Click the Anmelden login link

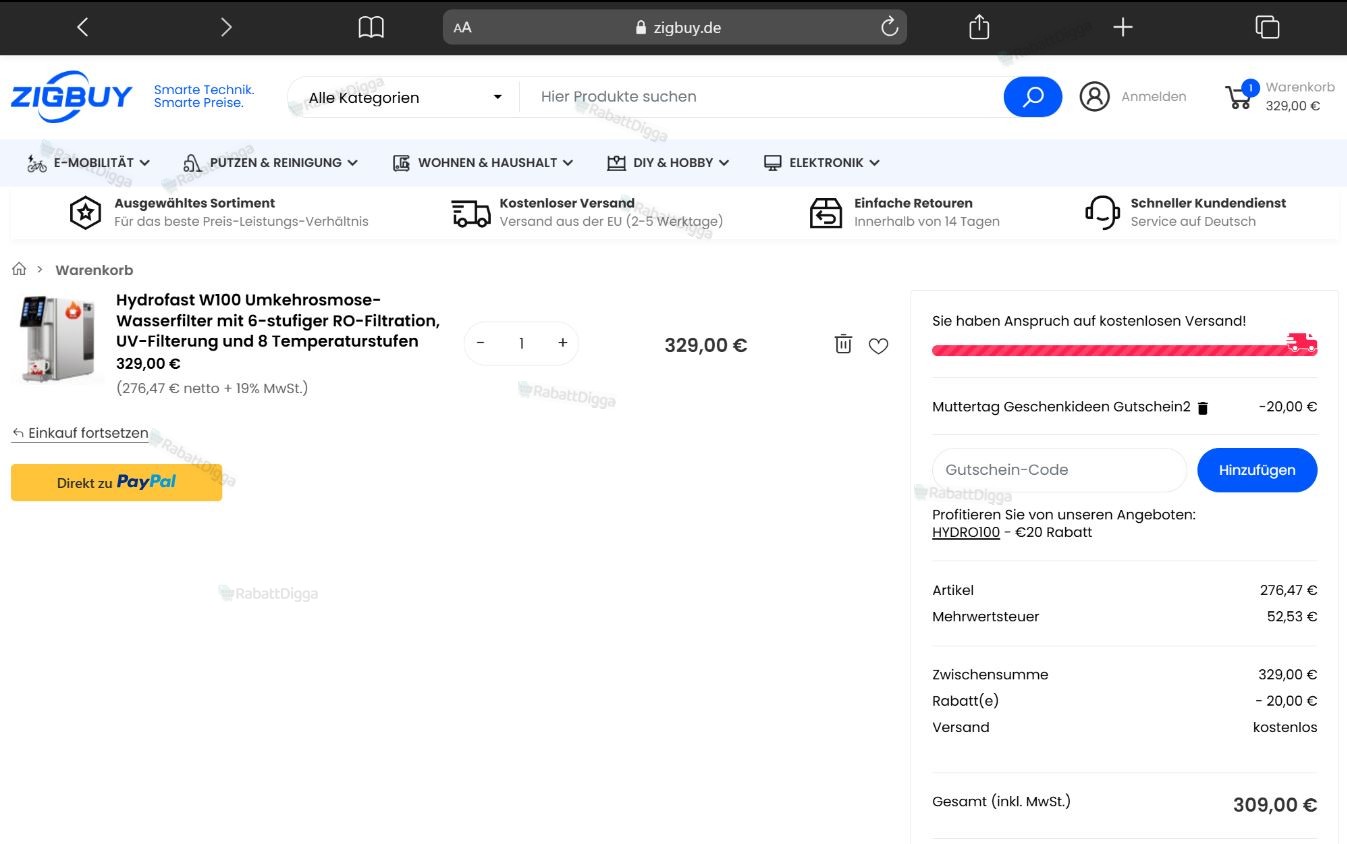[1154, 97]
